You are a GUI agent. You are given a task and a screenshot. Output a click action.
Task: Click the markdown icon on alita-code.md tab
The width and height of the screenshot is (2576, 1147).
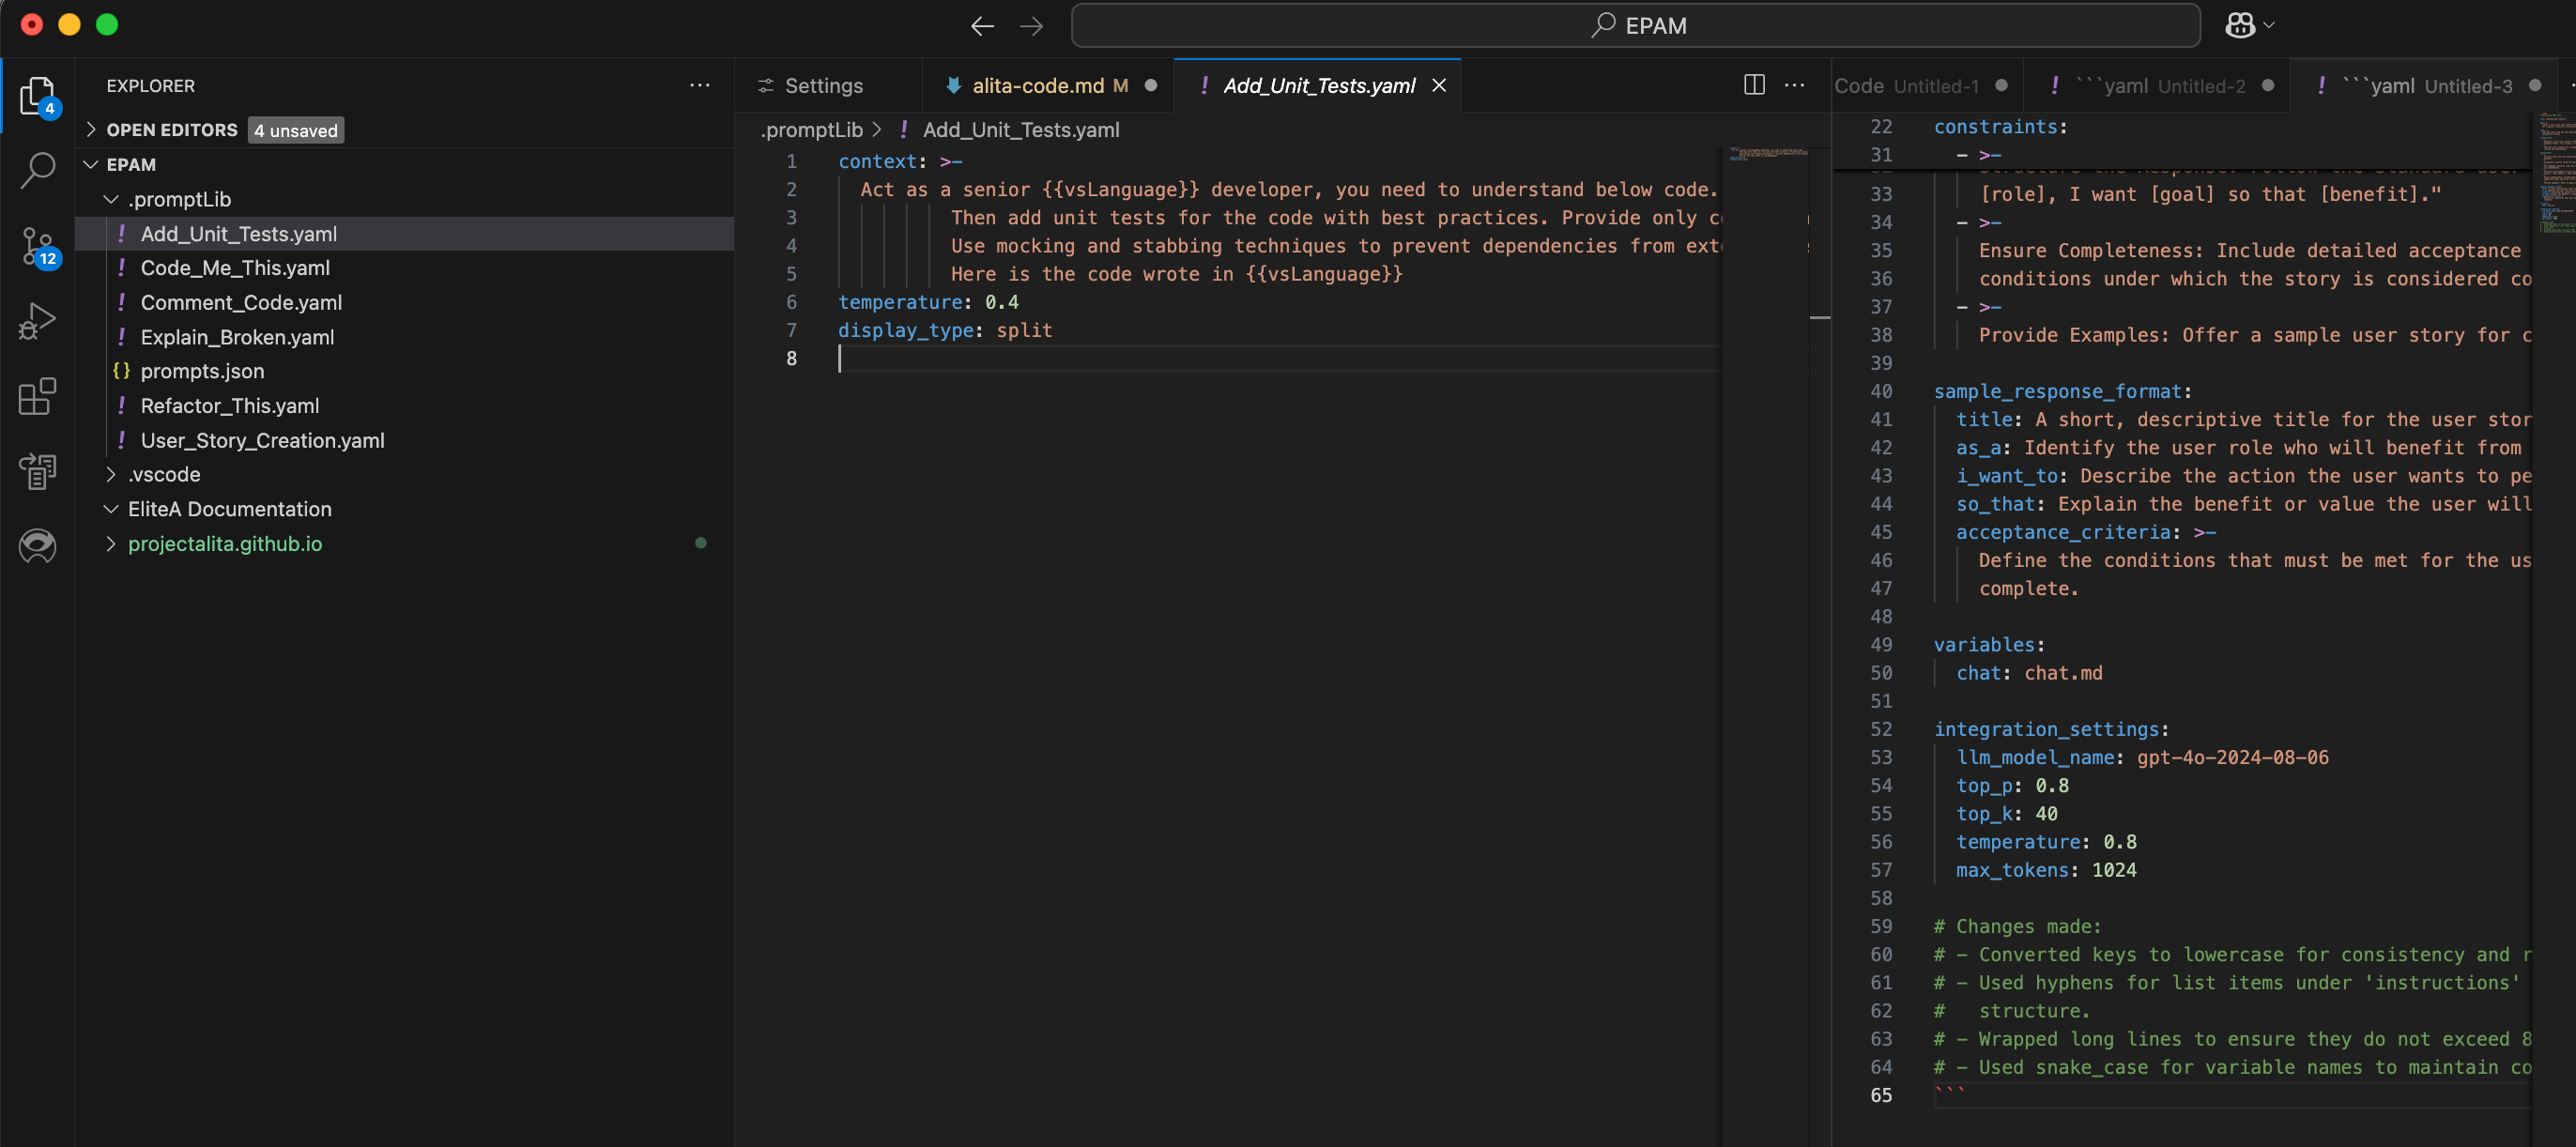tap(953, 86)
